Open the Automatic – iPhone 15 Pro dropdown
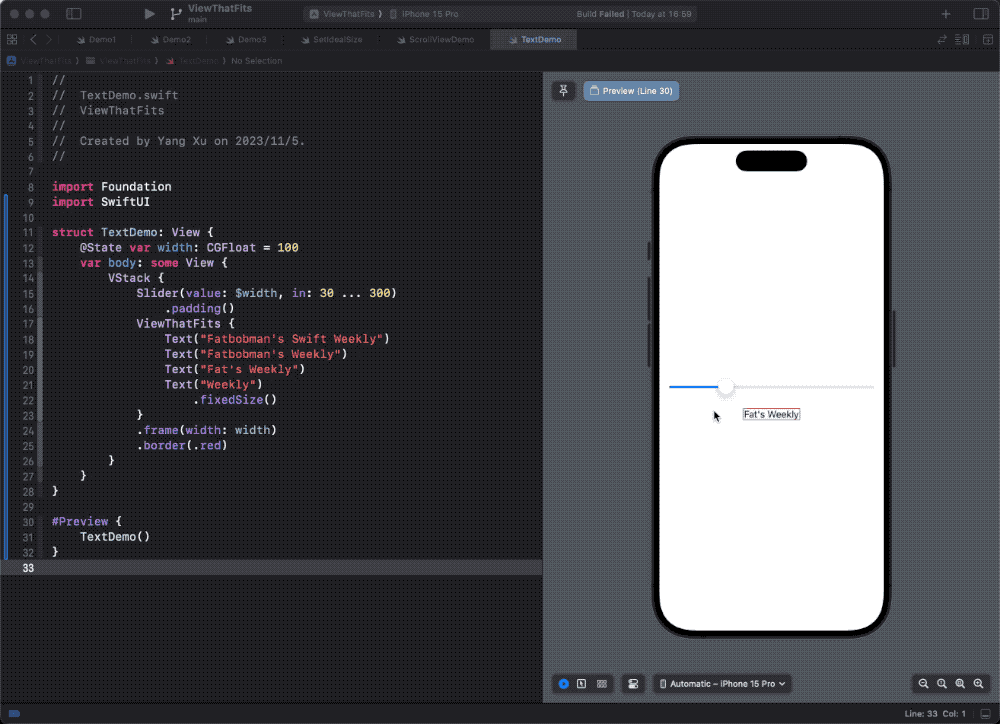Screen dimensions: 1000x724 click(x=722, y=683)
